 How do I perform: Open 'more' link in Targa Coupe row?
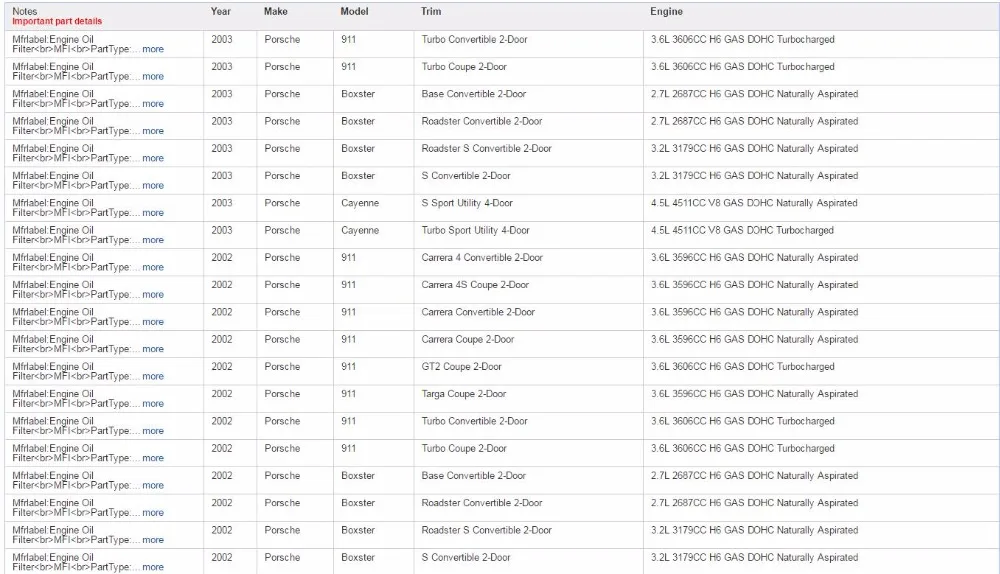[x=153, y=404]
